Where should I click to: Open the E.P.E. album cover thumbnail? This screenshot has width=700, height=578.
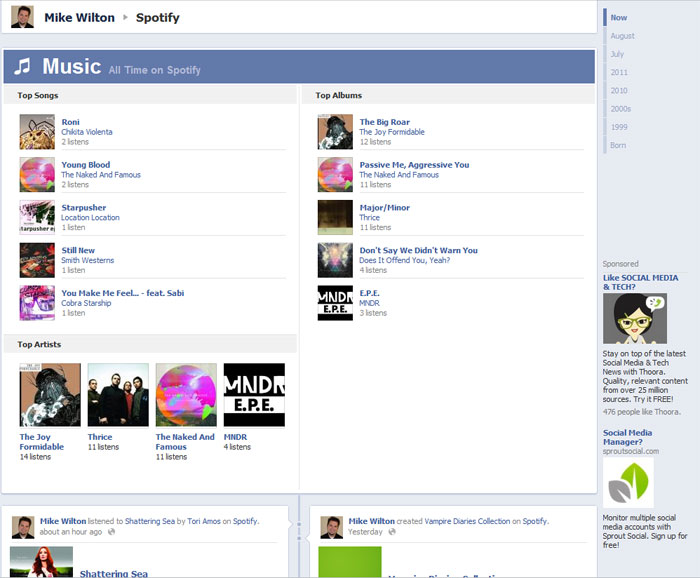tap(335, 303)
